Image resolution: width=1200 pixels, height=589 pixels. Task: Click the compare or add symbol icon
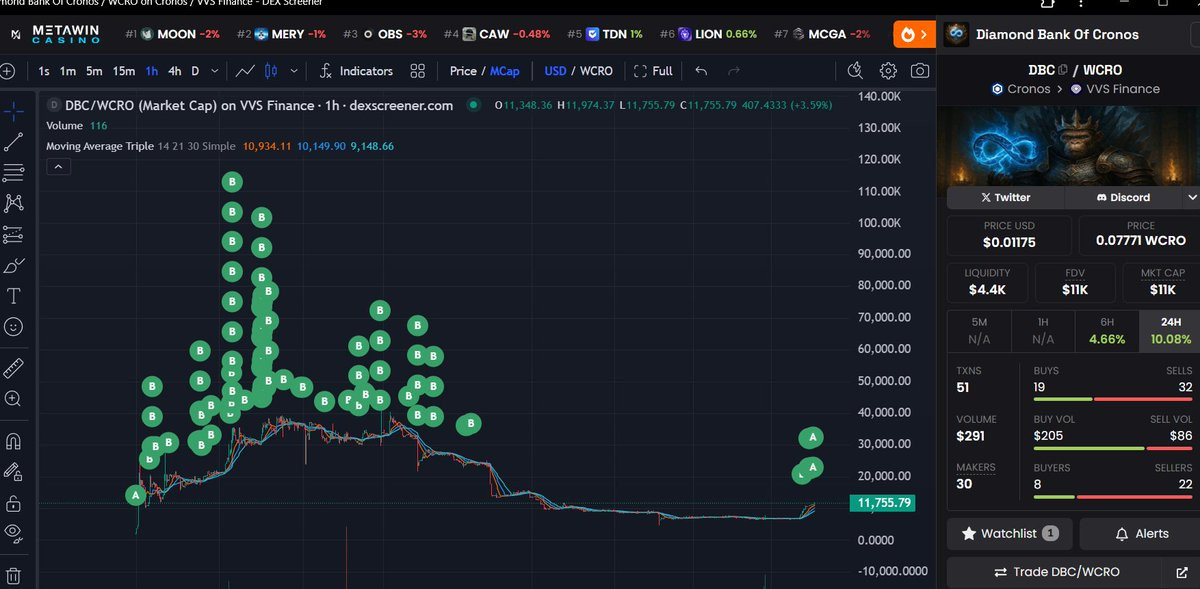8,71
